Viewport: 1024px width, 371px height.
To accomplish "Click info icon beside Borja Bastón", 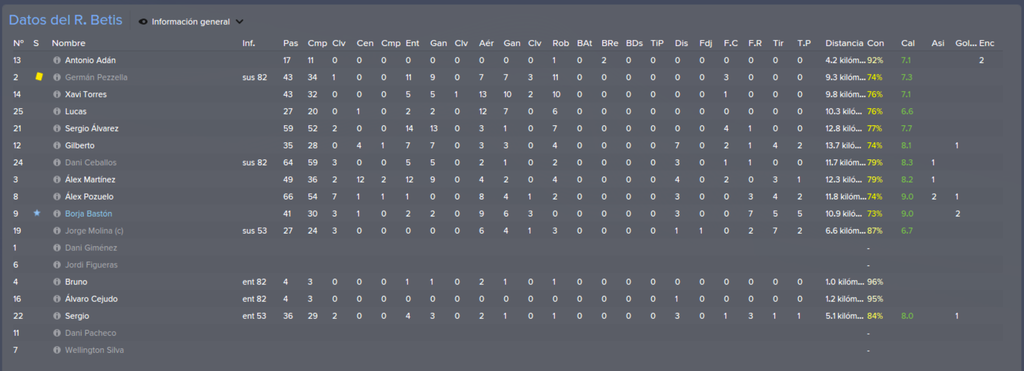I will click(57, 214).
